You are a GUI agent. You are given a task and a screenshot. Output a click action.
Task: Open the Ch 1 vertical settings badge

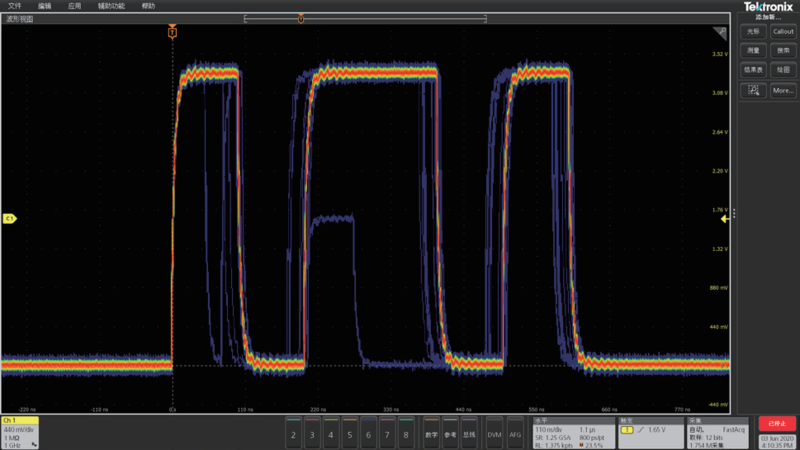click(x=20, y=431)
